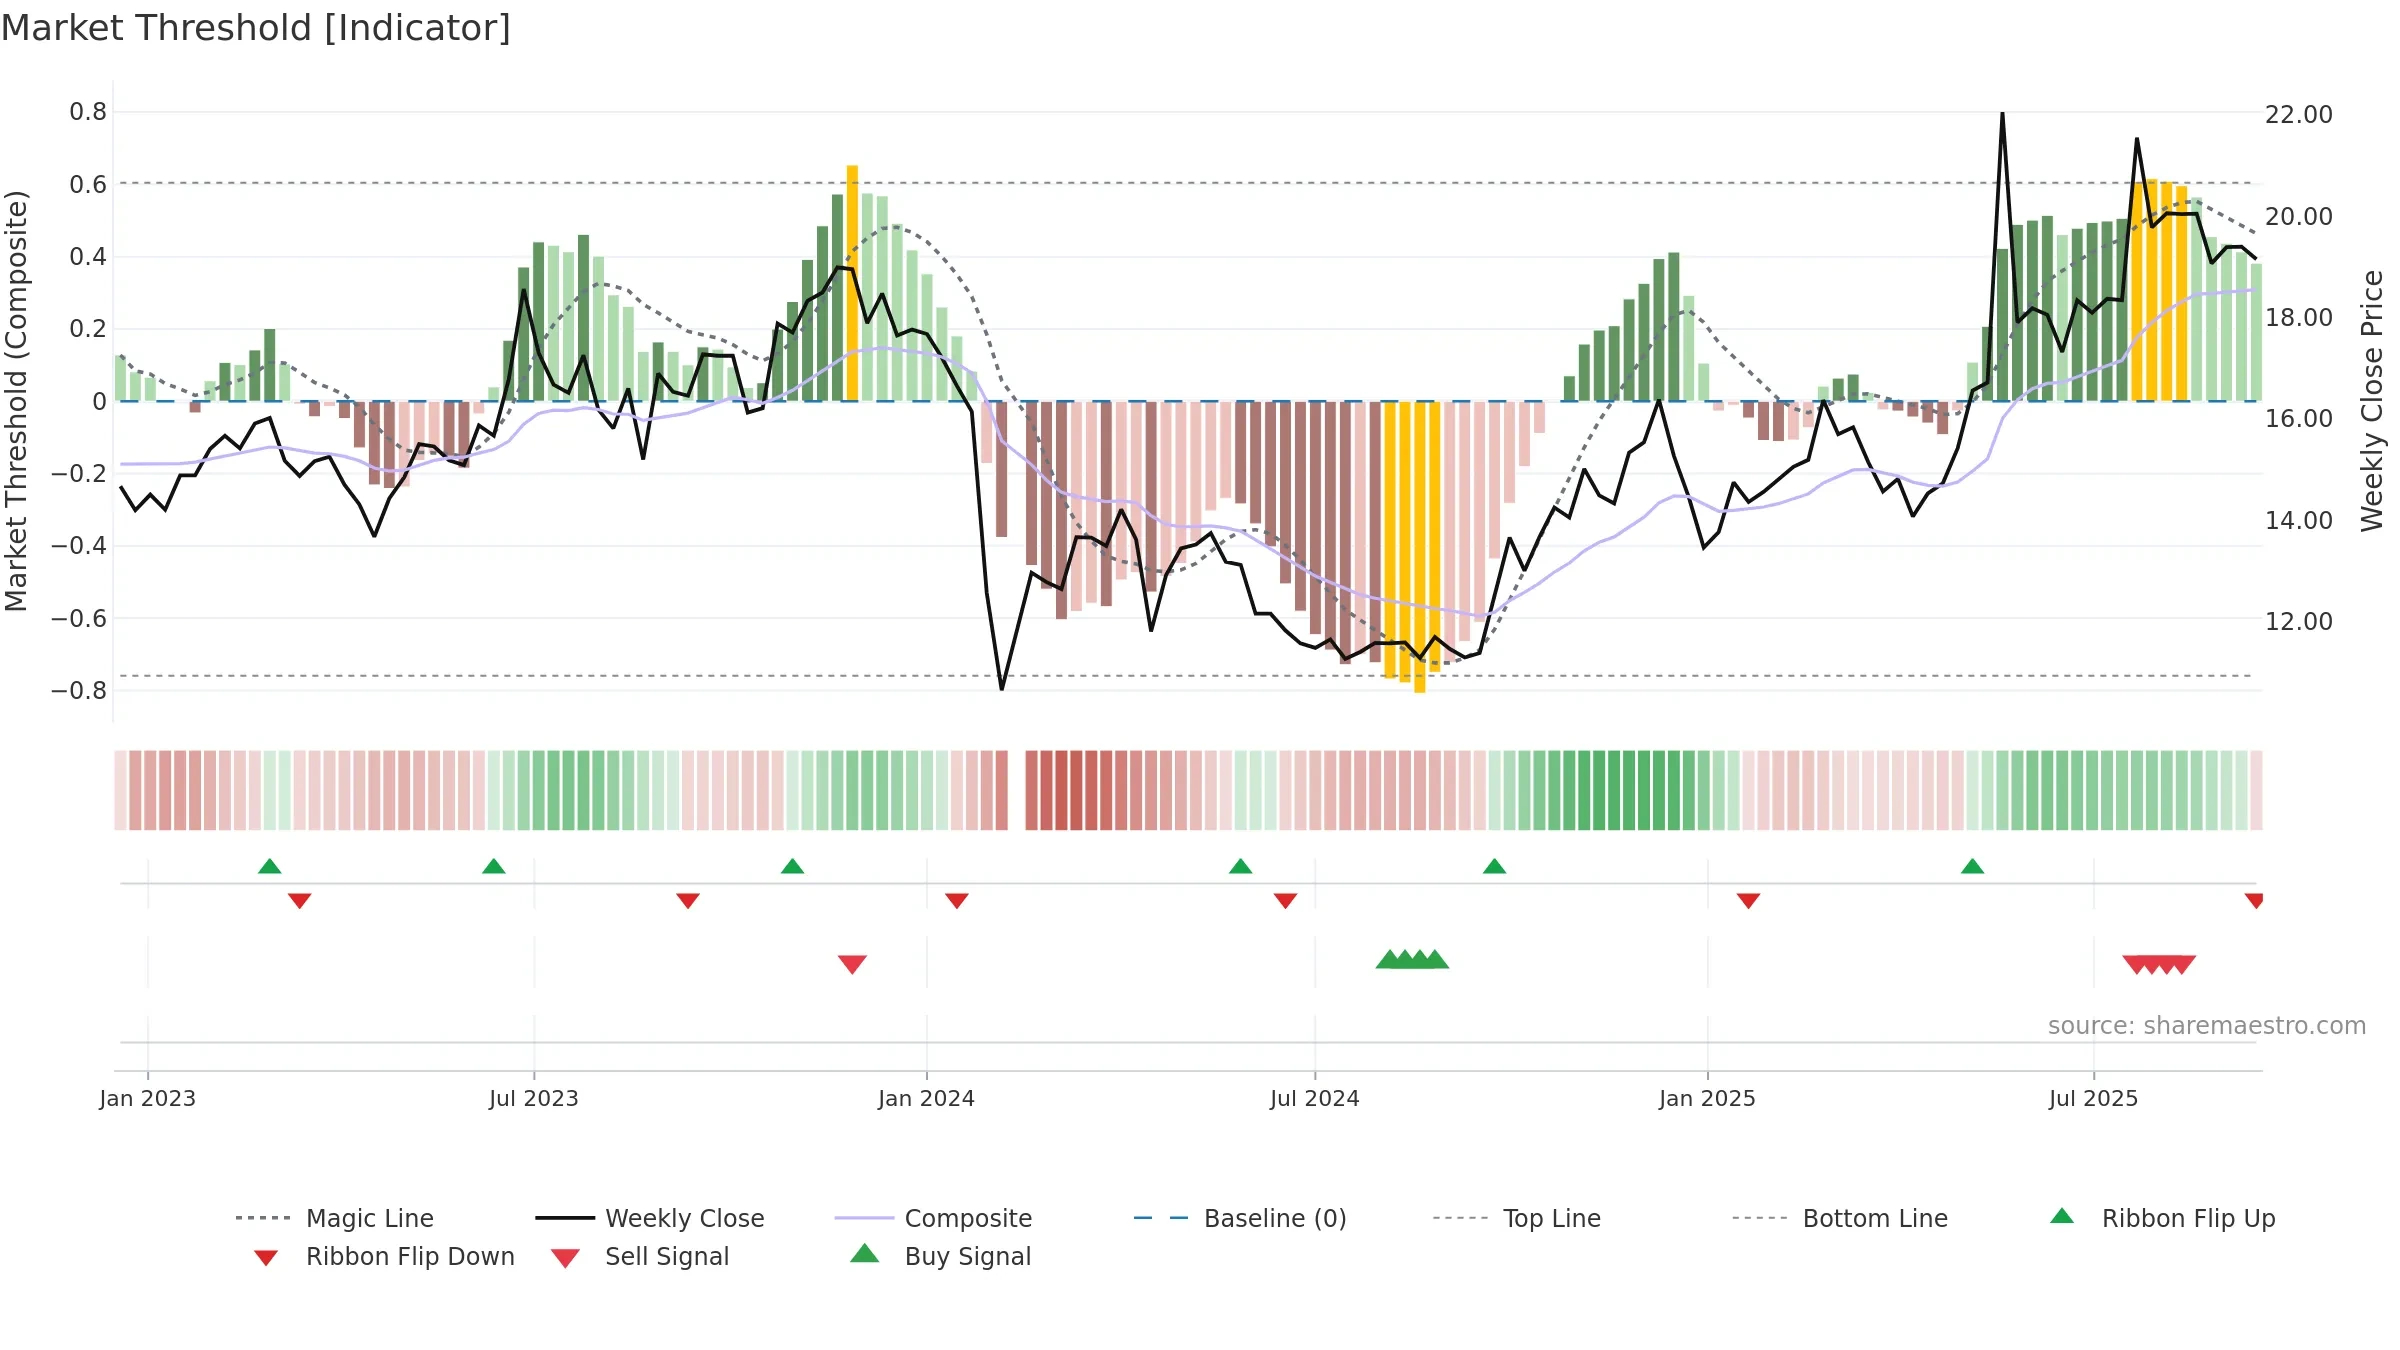Click the Jul 2025 x-axis label
The width and height of the screenshot is (2400, 1350).
[2093, 1098]
